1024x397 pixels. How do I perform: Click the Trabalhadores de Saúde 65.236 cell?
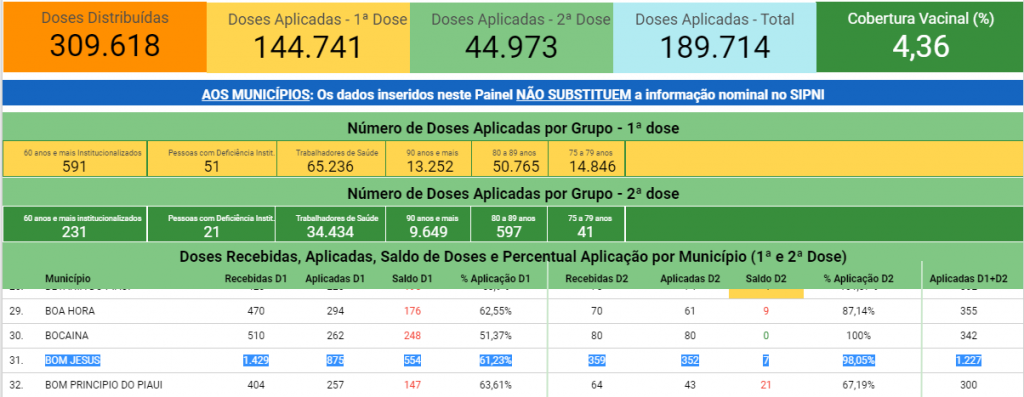click(331, 159)
